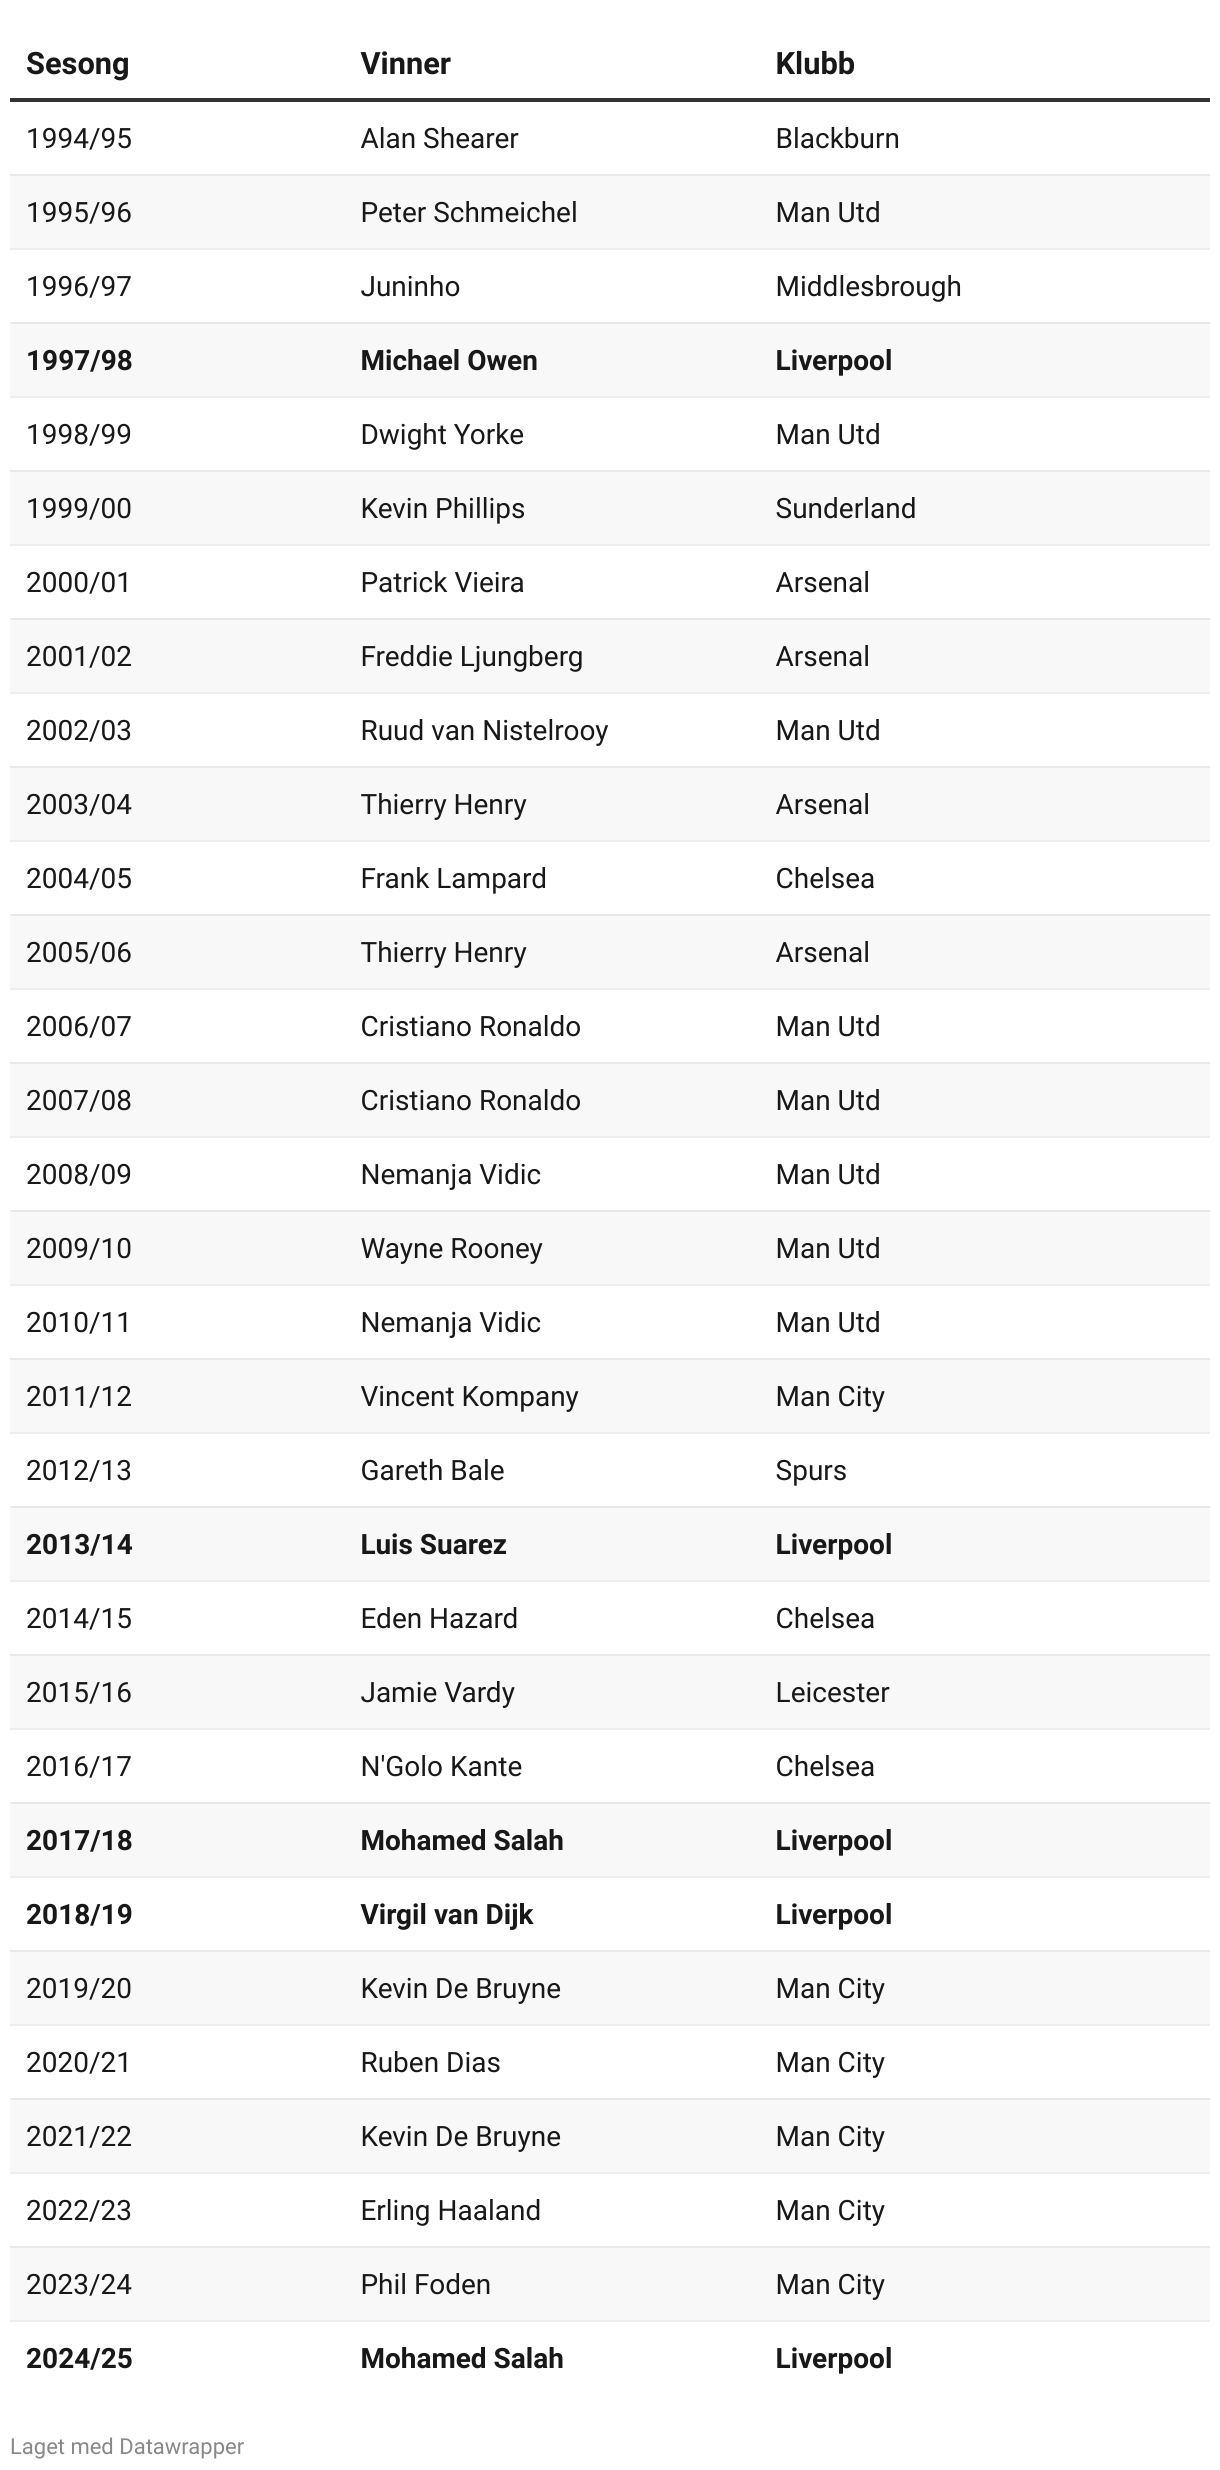Select Erling Haaland in the table
The width and height of the screenshot is (1220, 2470).
tap(450, 2210)
